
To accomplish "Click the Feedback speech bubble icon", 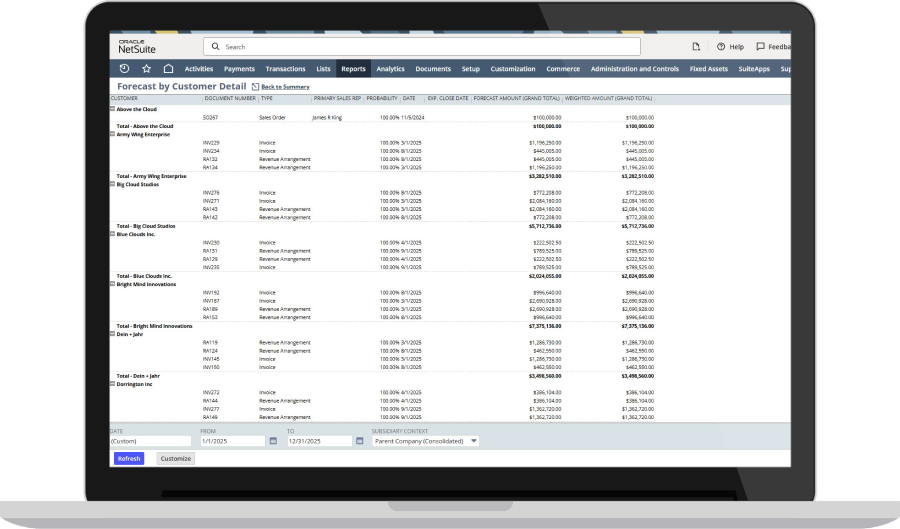I will point(761,47).
